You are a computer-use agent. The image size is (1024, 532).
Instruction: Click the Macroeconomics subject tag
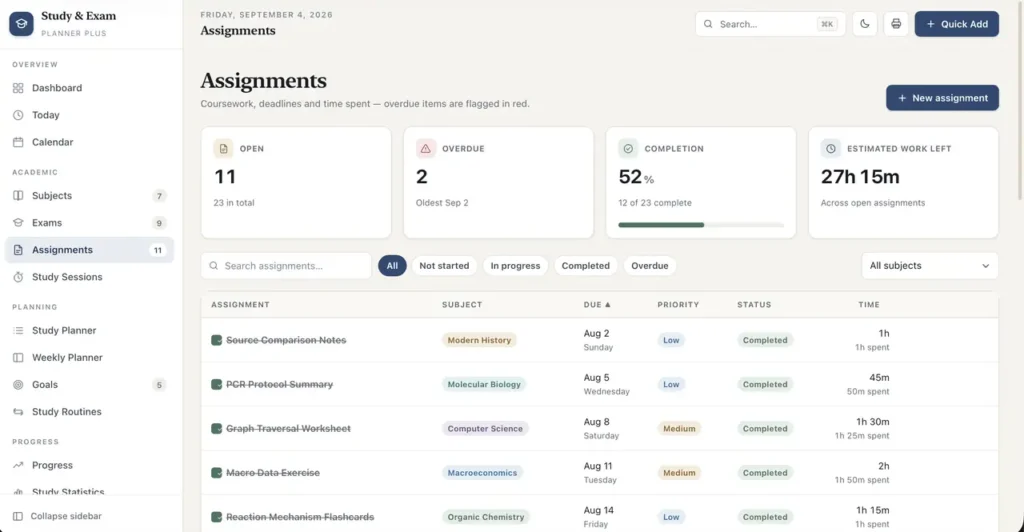pos(482,473)
